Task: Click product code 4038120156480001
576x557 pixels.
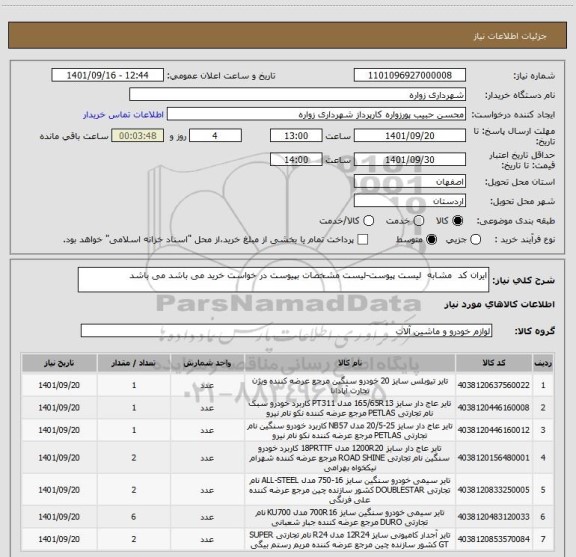Action: tap(493, 458)
